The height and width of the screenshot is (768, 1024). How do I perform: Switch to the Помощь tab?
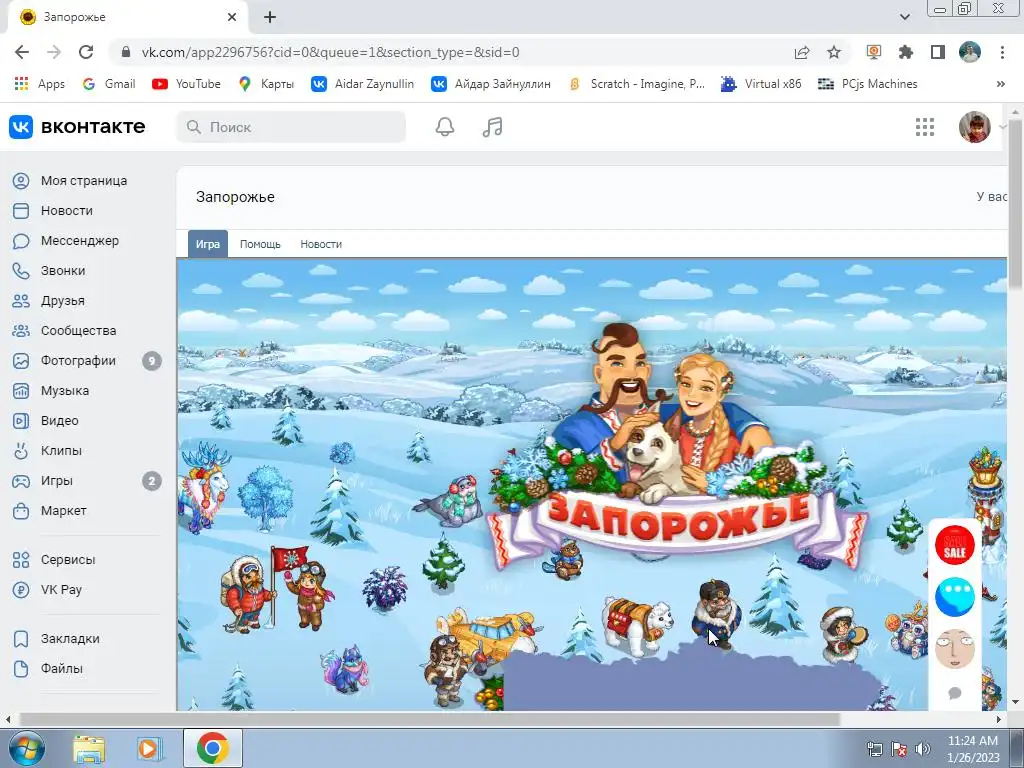(x=260, y=244)
